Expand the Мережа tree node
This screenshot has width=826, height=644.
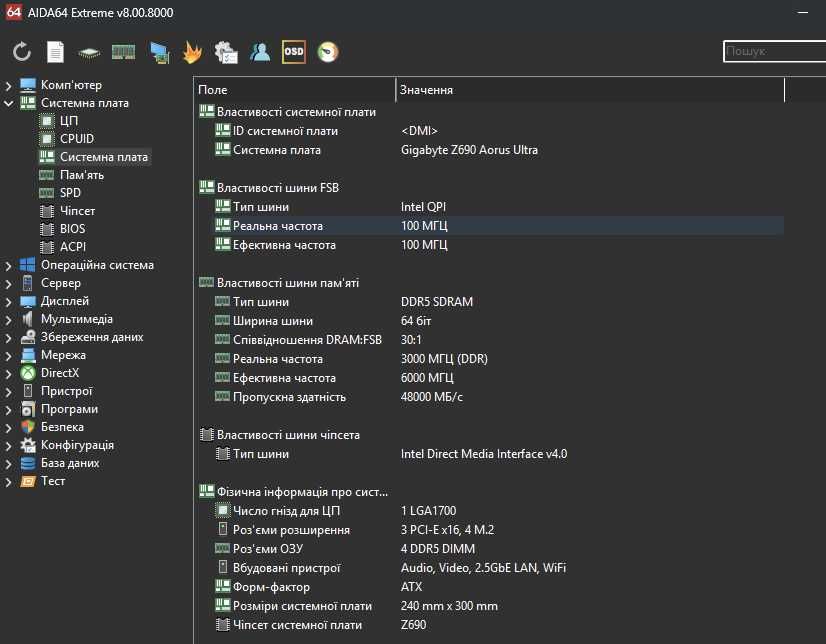[x=8, y=355]
